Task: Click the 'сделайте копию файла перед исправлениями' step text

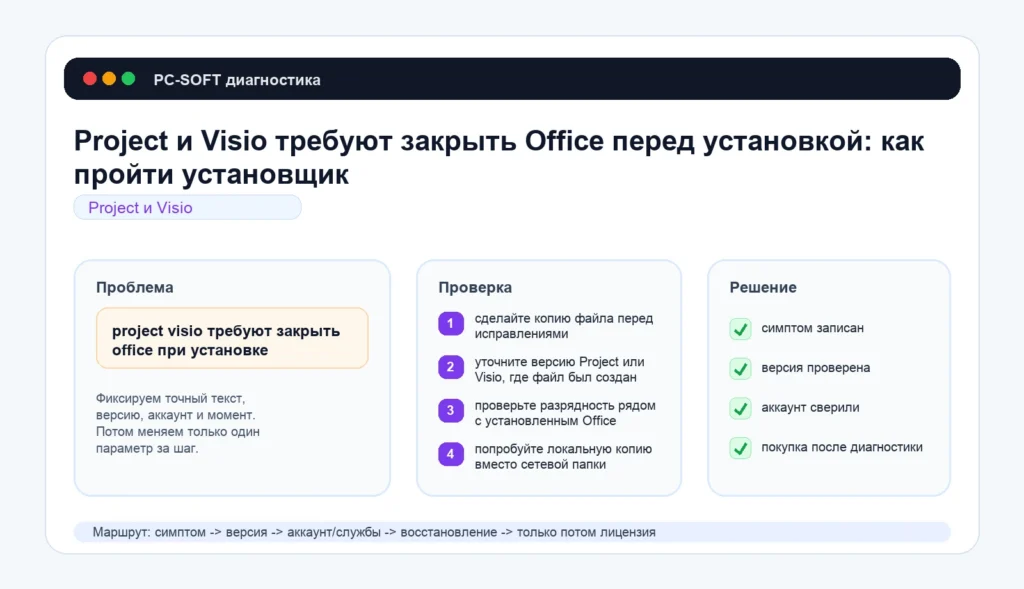Action: (564, 326)
